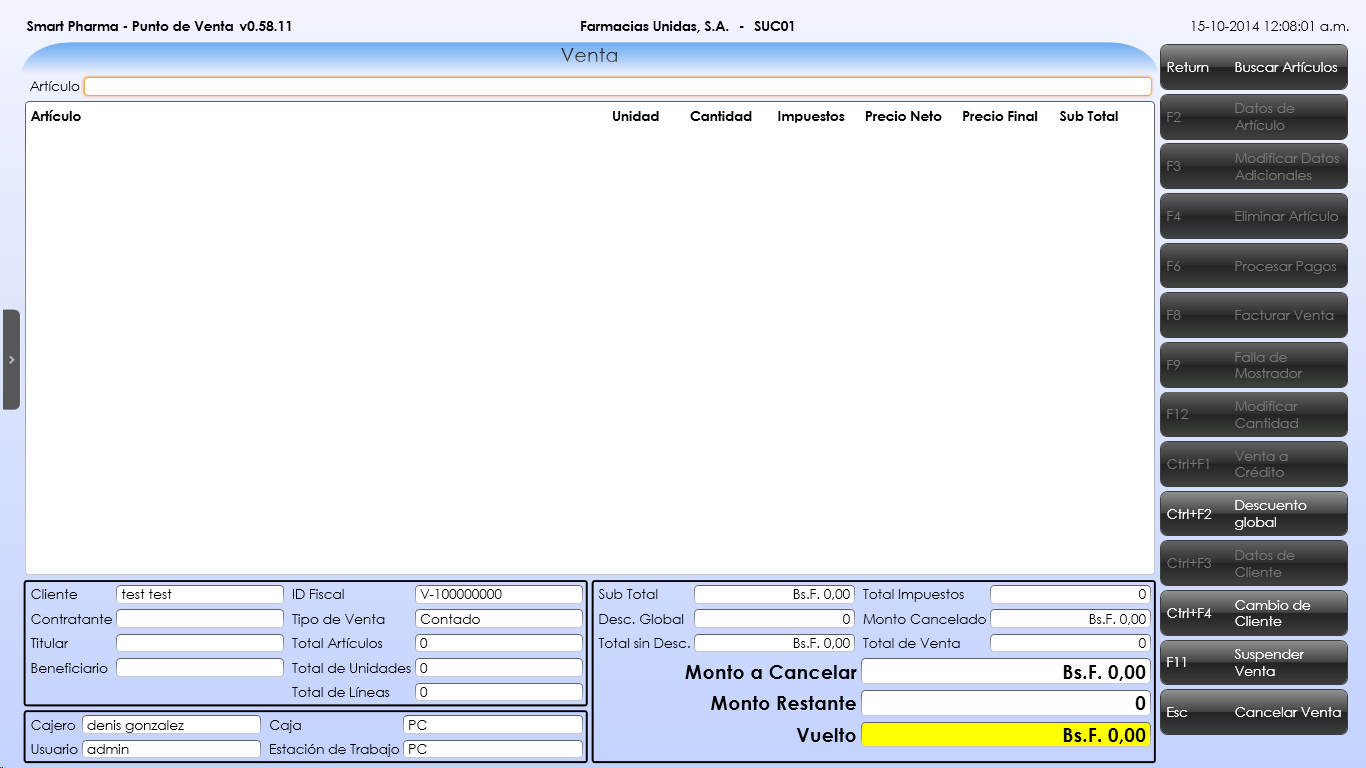Click the Total sin Desc. field

point(774,643)
